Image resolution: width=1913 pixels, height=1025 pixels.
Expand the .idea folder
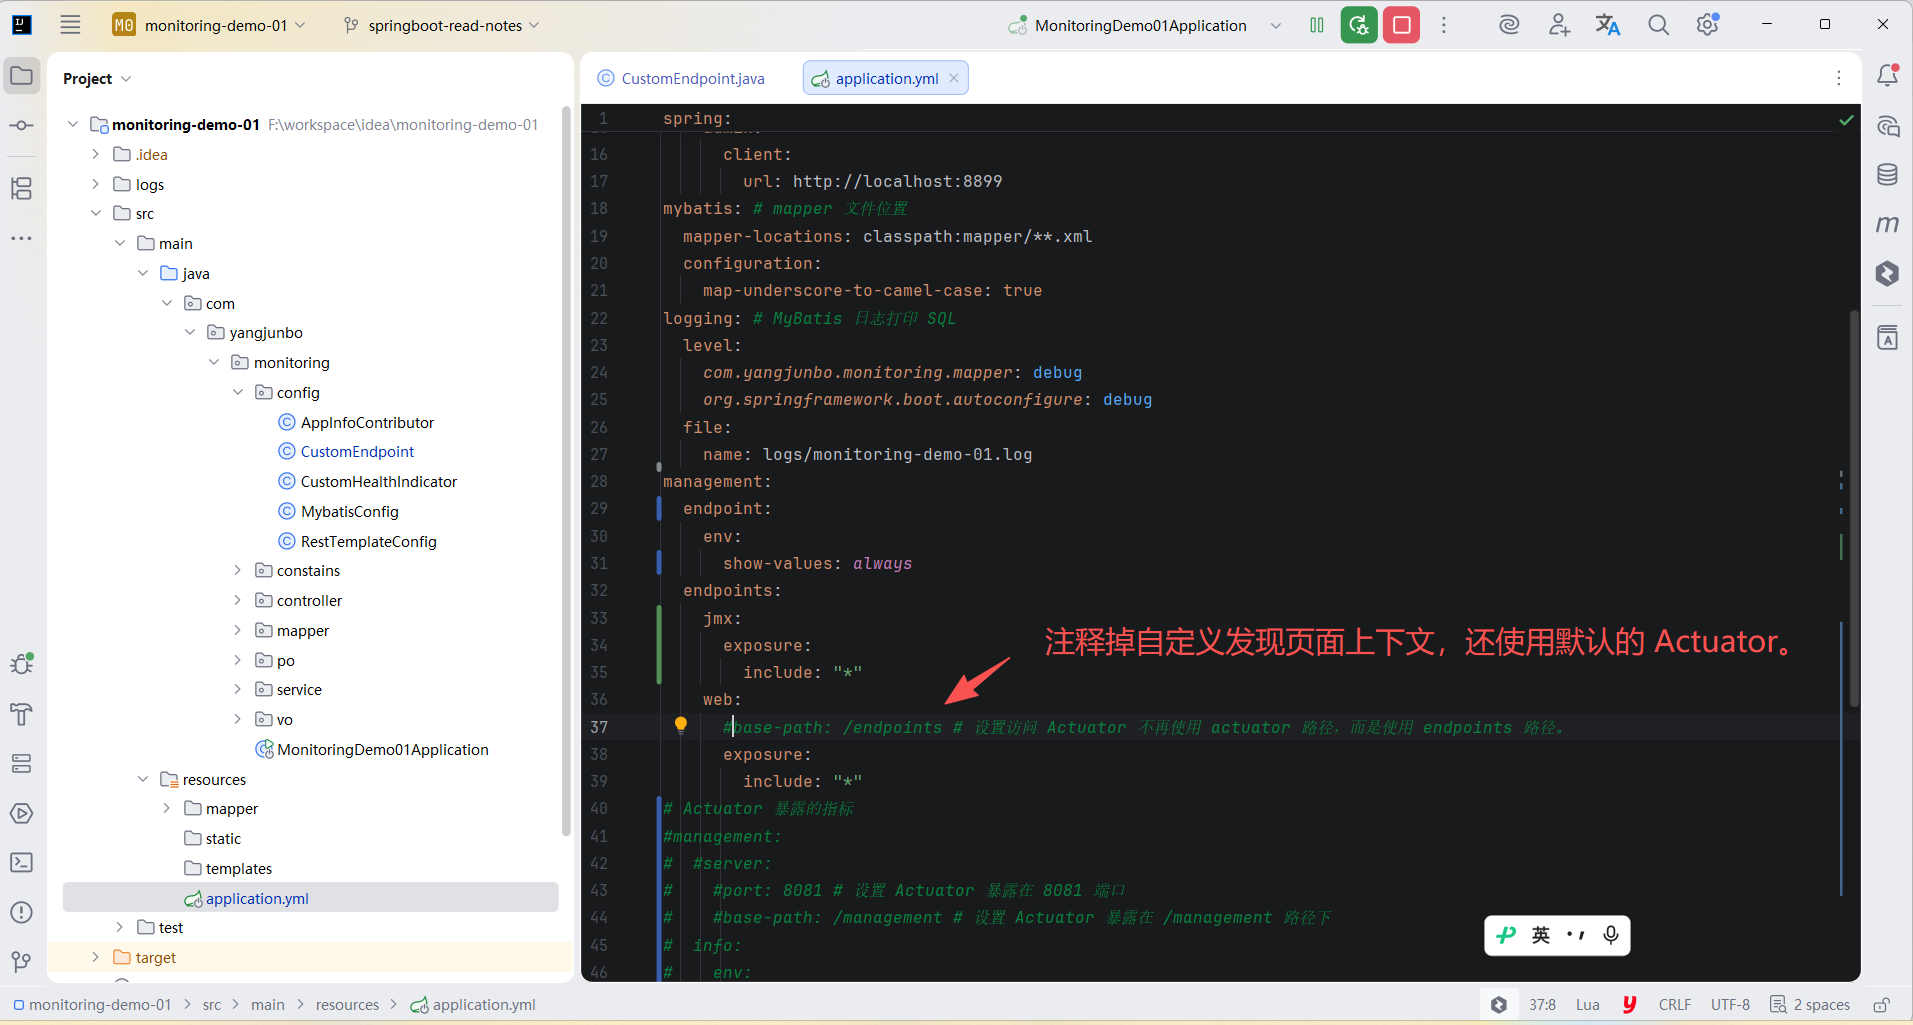96,154
